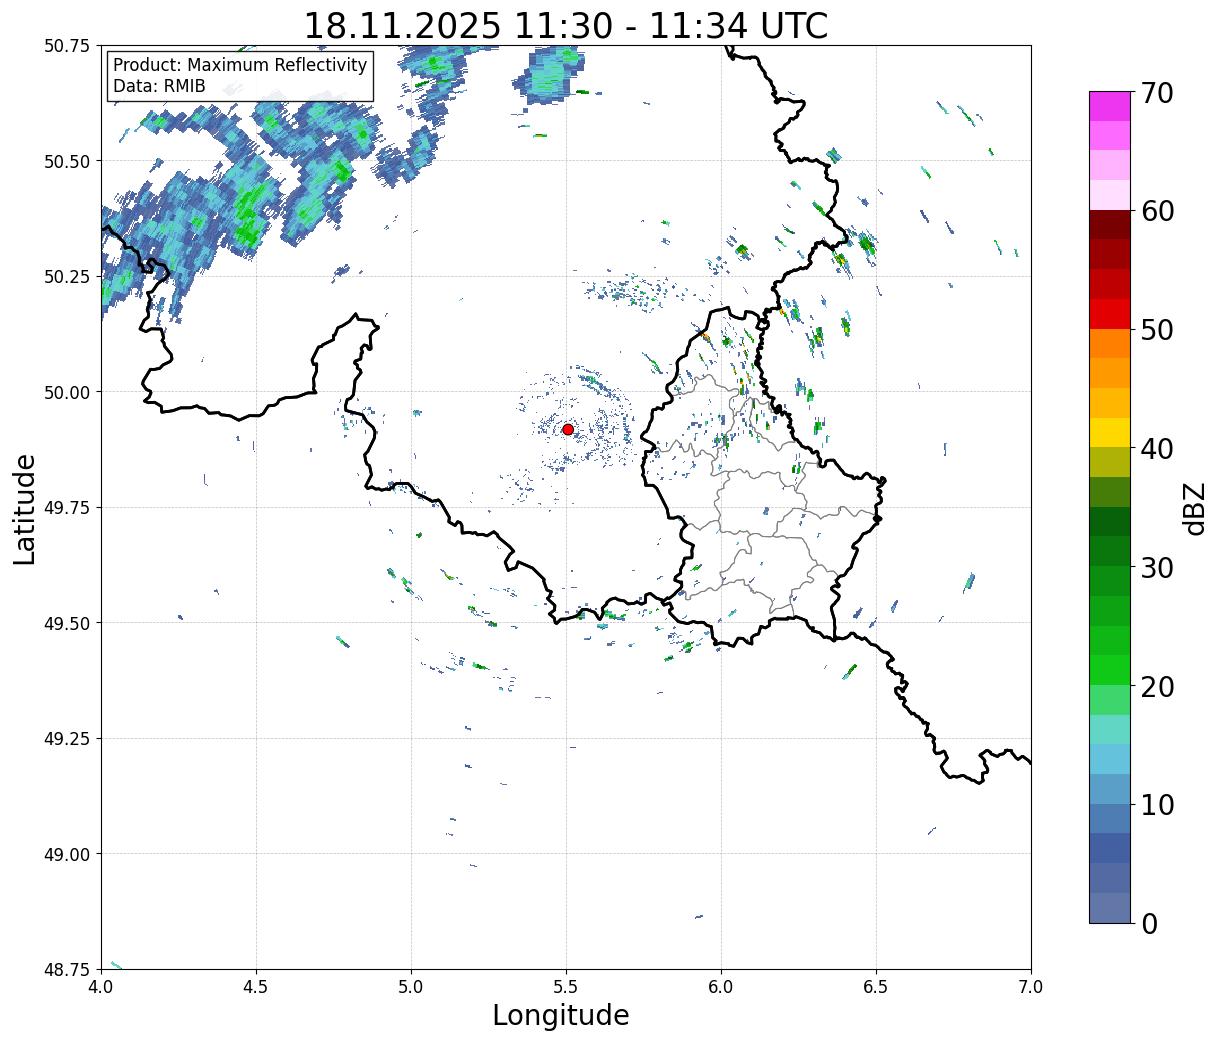Click the x-axis tick label 4.0
Screen dimensions: 1219x1040
pyautogui.click(x=101, y=986)
